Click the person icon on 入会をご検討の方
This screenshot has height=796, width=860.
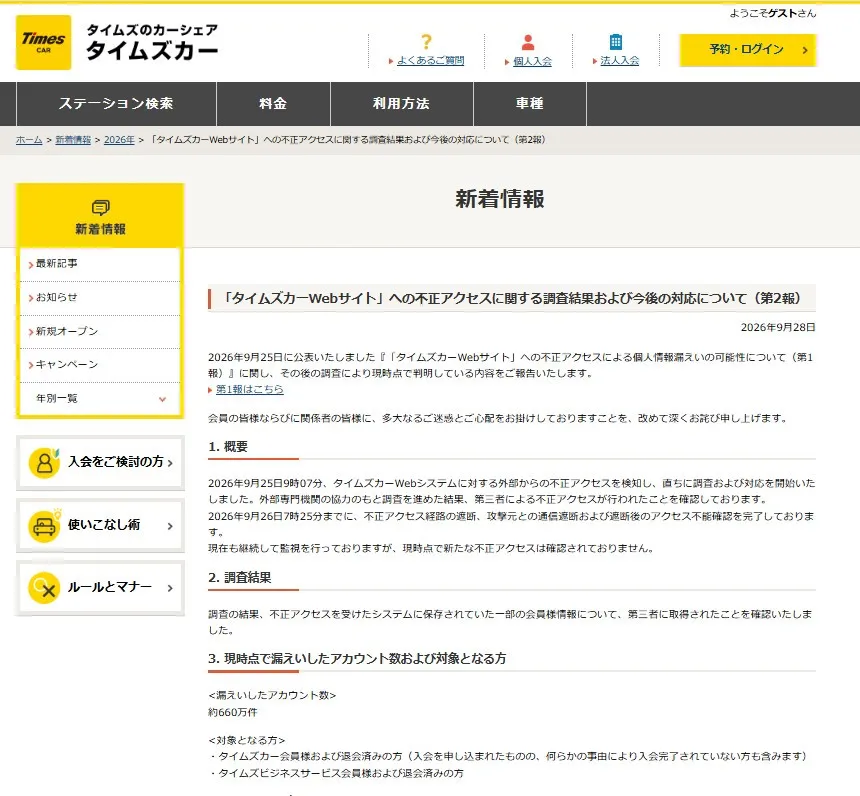(x=44, y=463)
